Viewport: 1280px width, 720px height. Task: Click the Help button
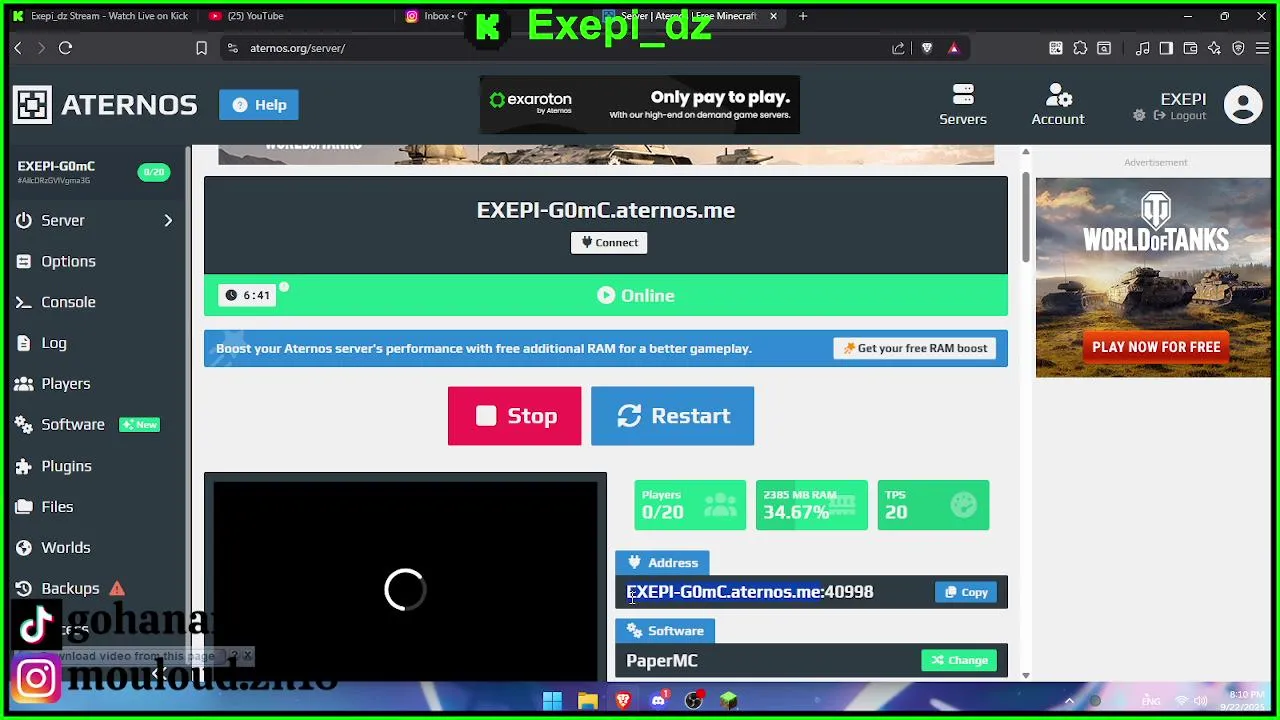coord(259,105)
